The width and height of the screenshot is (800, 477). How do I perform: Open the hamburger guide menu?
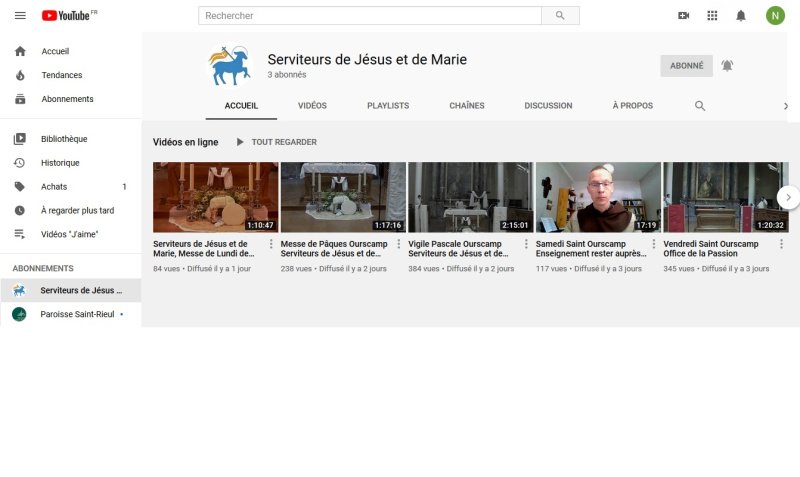point(20,15)
